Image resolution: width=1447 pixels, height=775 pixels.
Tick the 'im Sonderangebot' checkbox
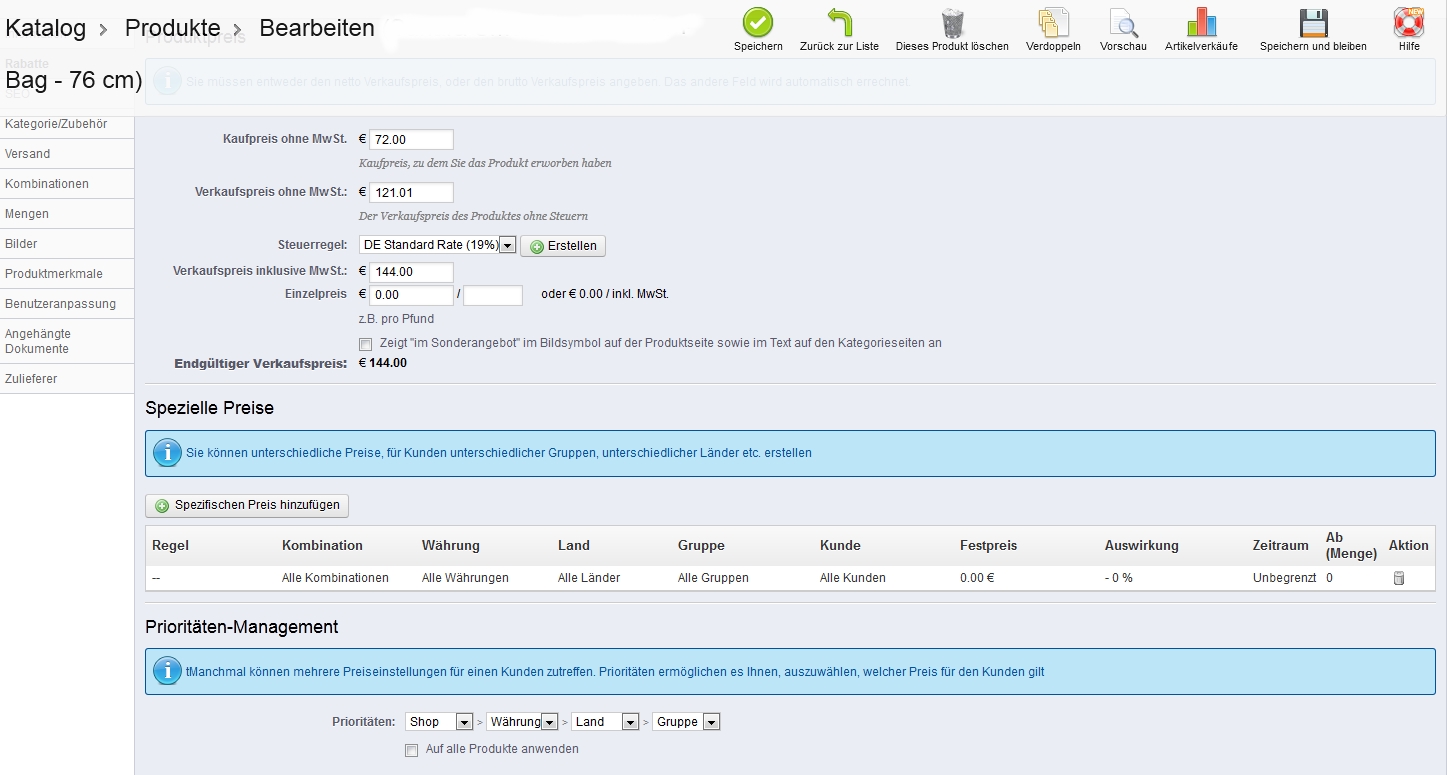pos(365,344)
